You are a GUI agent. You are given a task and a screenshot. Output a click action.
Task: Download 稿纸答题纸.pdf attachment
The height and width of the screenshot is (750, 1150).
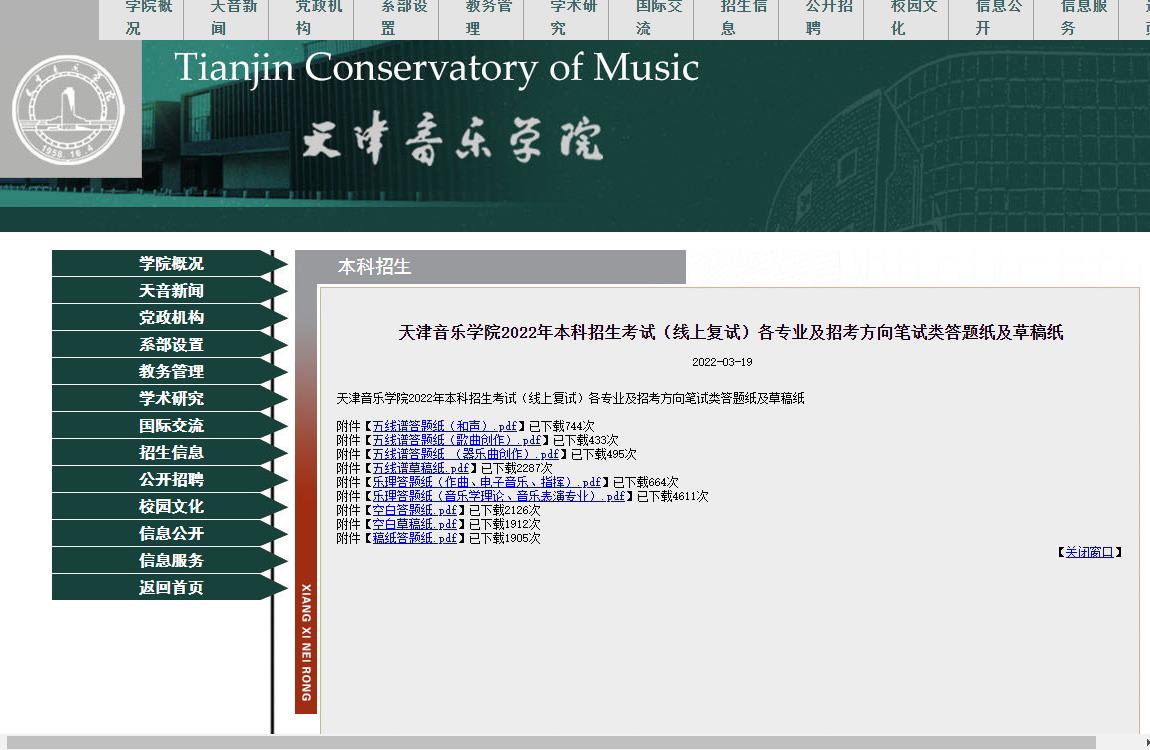[414, 538]
